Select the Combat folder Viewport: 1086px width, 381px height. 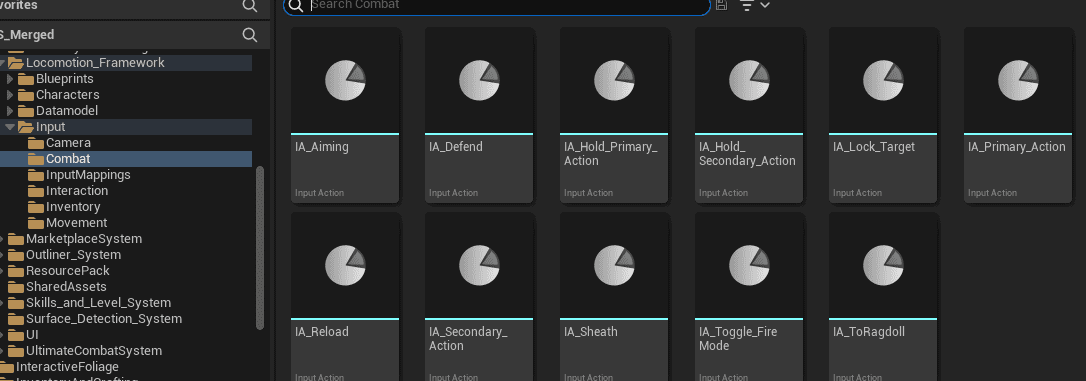point(126,159)
